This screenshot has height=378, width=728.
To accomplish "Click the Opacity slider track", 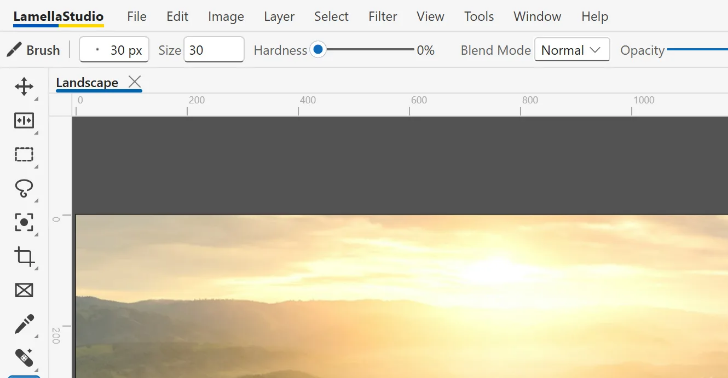I will pyautogui.click(x=697, y=49).
